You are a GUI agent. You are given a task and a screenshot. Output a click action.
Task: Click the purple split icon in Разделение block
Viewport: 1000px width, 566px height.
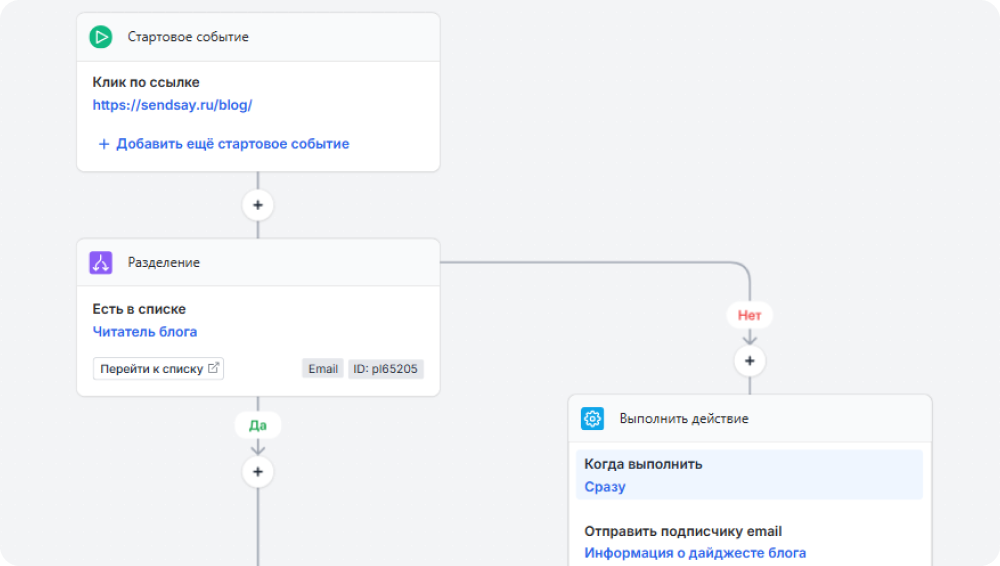click(101, 263)
